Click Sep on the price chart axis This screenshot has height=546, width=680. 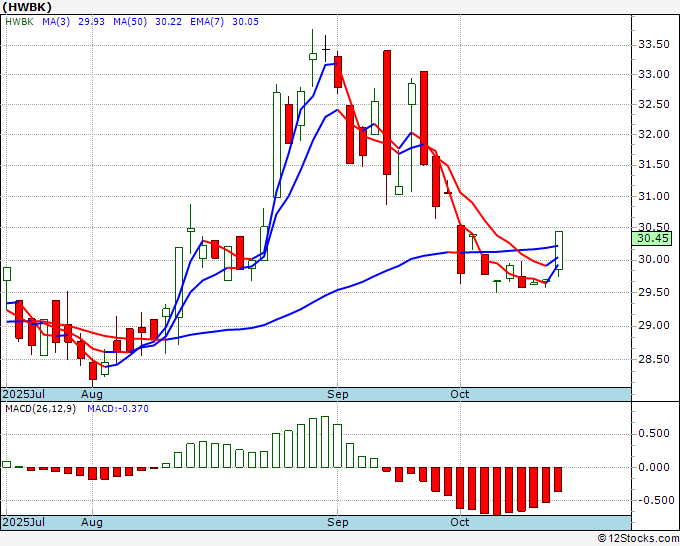(x=337, y=394)
